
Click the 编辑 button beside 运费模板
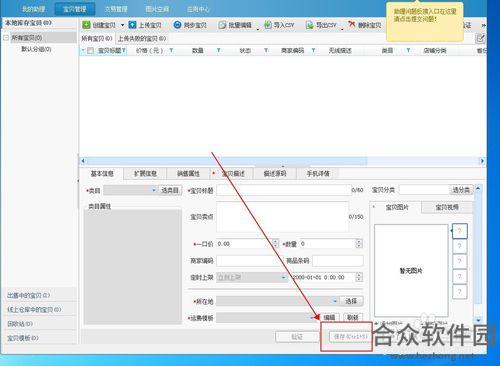pos(329,317)
